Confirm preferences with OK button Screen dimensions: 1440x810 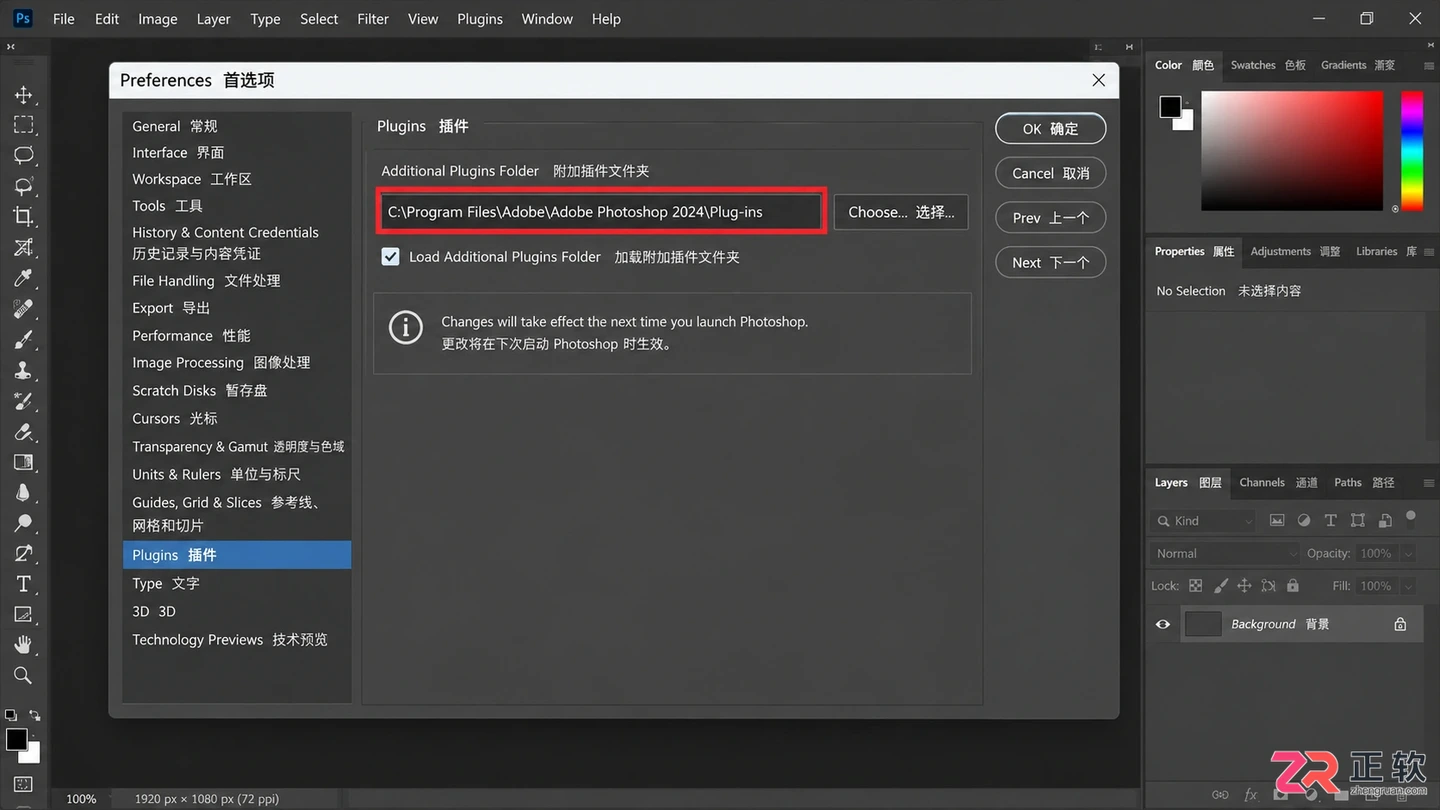1050,129
